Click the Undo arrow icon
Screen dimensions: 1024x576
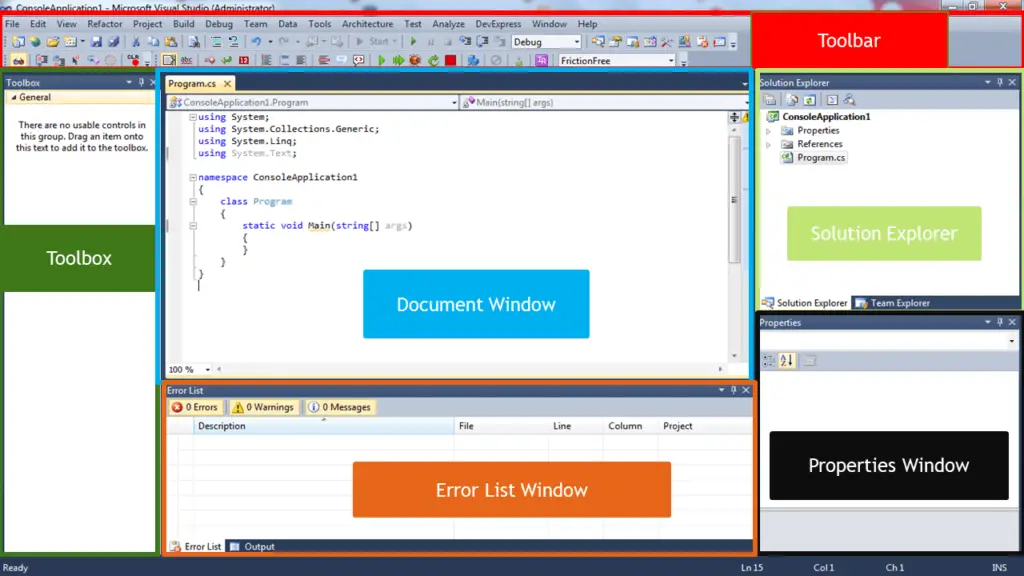pos(256,42)
